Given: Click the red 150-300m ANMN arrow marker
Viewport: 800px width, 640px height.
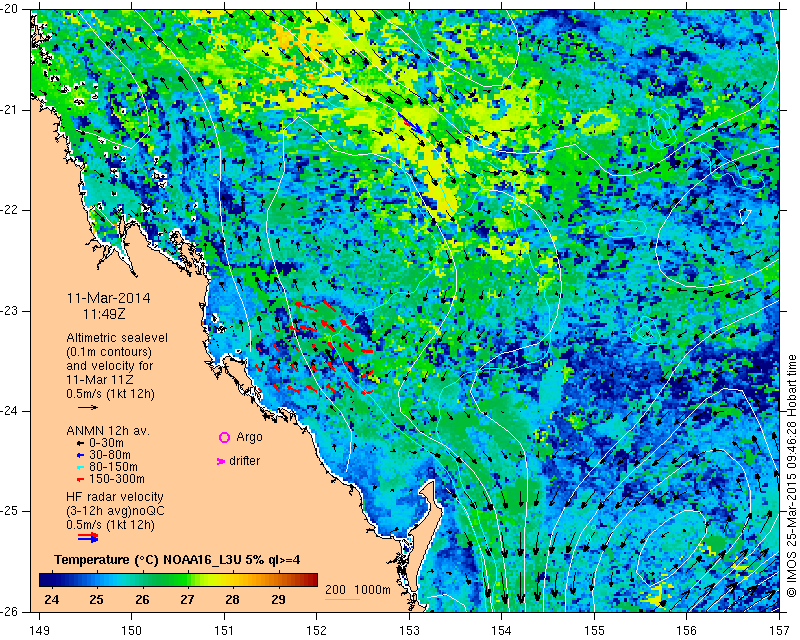Looking at the screenshot, I should pyautogui.click(x=81, y=479).
